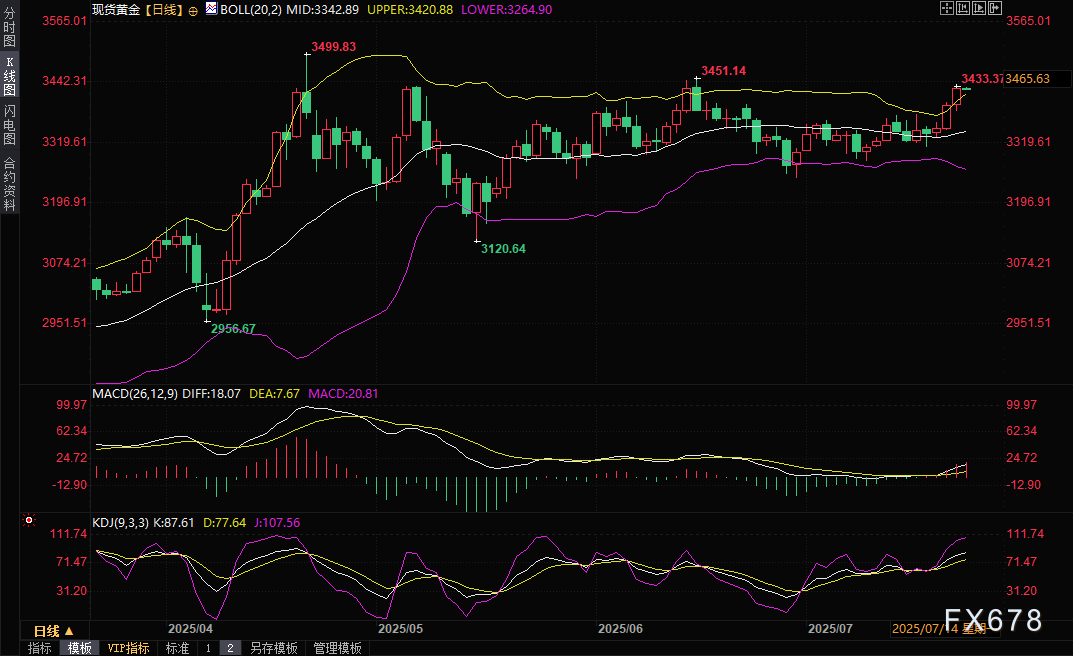This screenshot has width=1073, height=656.
Task: Choose the 标准 template
Action: pyautogui.click(x=177, y=648)
